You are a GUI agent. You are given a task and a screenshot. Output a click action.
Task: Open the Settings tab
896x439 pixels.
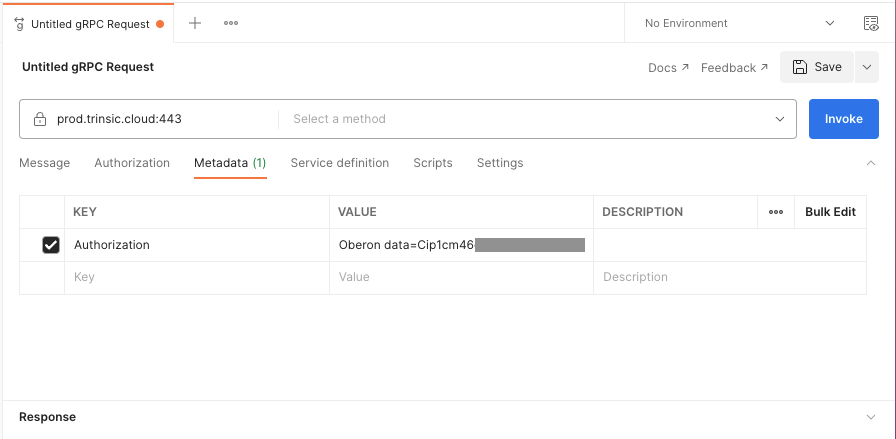tap(500, 163)
